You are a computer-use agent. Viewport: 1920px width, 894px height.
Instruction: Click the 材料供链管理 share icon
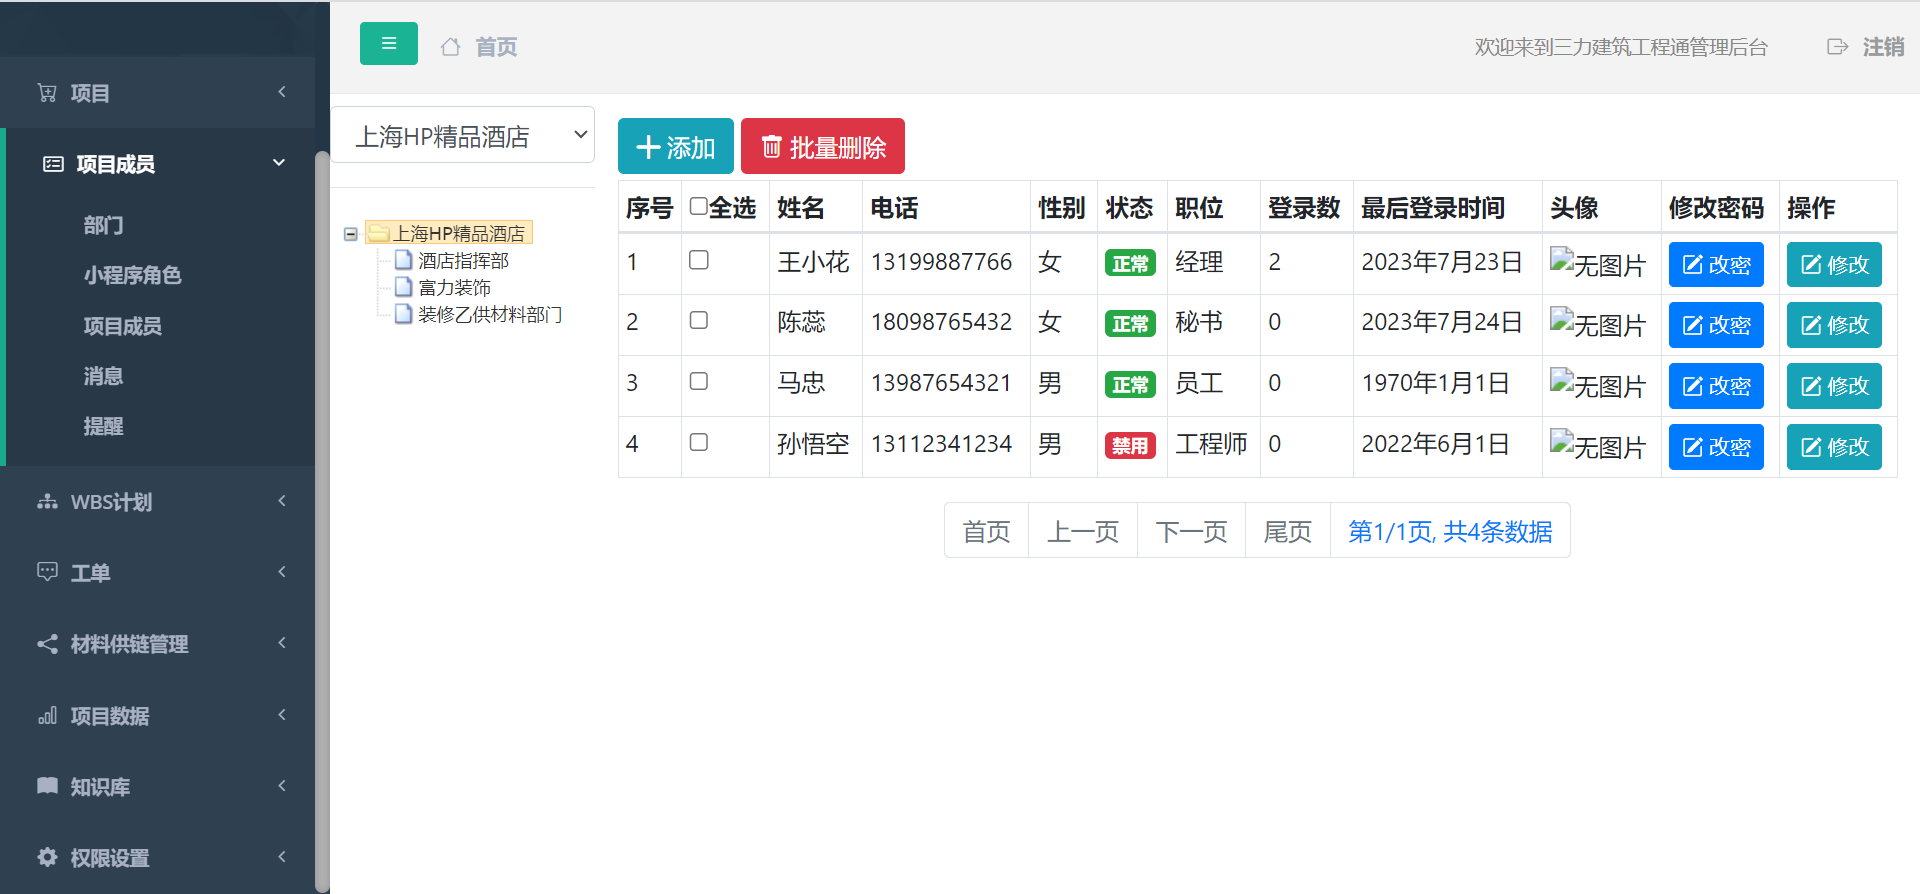47,644
